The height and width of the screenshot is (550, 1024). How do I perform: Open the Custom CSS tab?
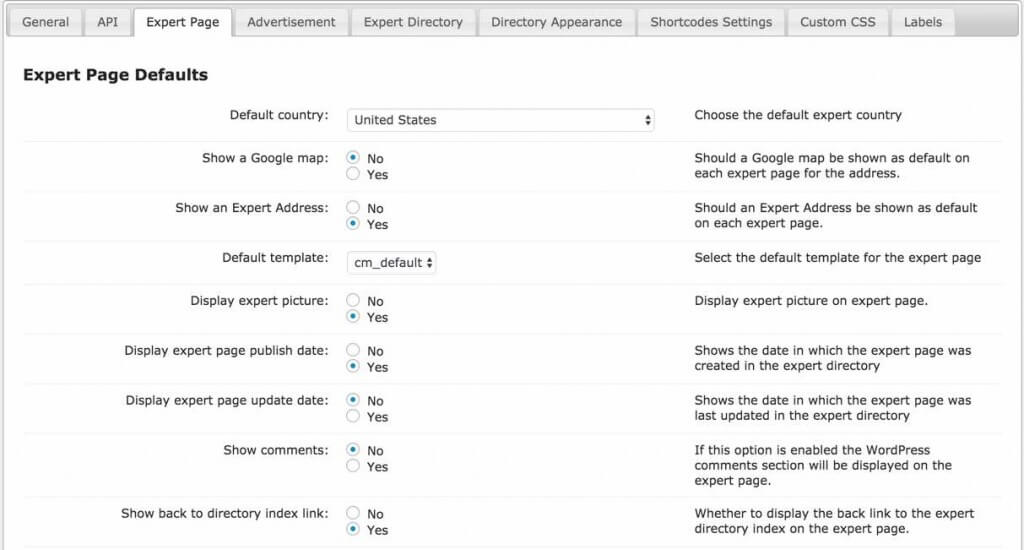tap(837, 22)
